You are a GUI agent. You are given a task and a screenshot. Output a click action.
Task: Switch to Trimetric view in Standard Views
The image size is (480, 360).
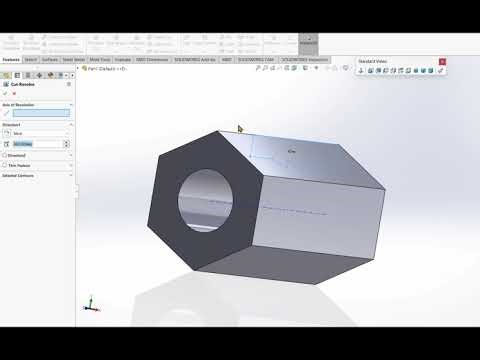point(423,70)
